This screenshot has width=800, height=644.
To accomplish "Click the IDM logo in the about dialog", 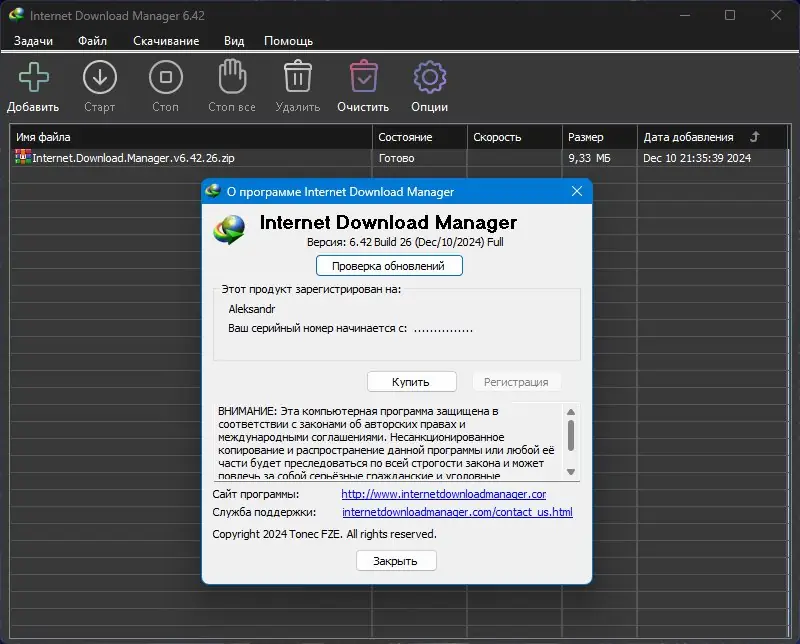I will (230, 229).
